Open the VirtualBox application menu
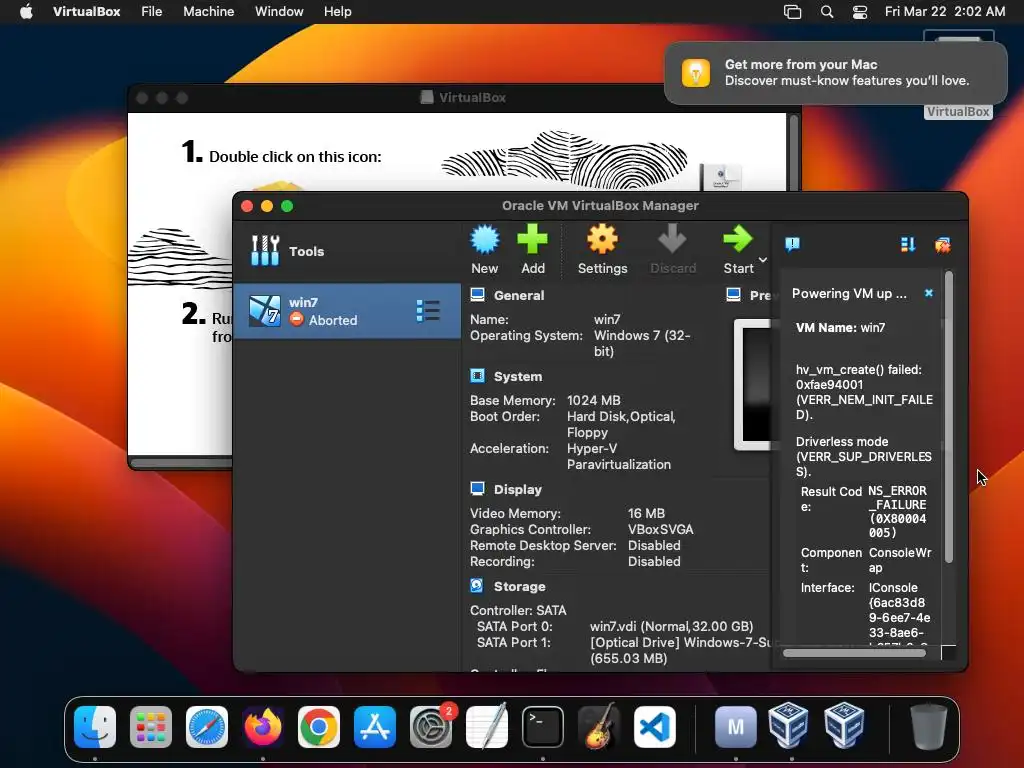The height and width of the screenshot is (768, 1024). click(x=86, y=12)
